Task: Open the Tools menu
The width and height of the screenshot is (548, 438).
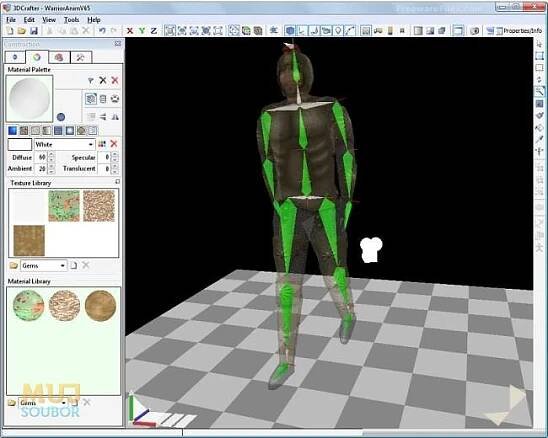Action: coord(71,20)
